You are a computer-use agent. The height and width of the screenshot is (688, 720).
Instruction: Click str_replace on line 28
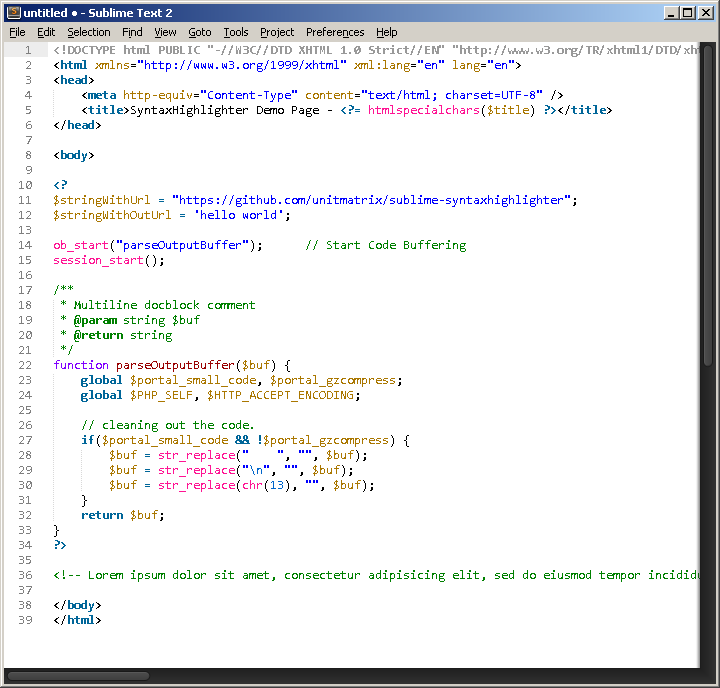197,455
